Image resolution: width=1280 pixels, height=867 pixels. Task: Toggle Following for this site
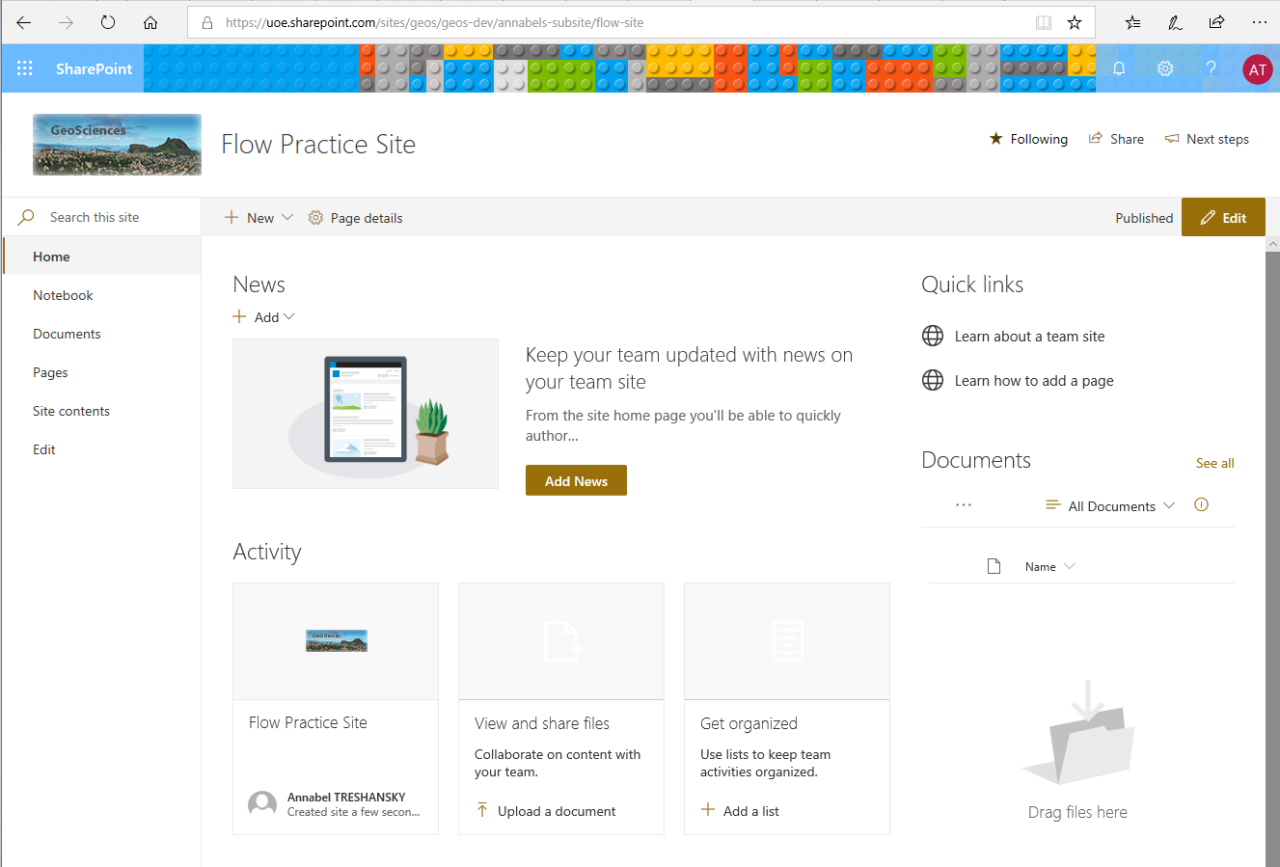click(1028, 139)
